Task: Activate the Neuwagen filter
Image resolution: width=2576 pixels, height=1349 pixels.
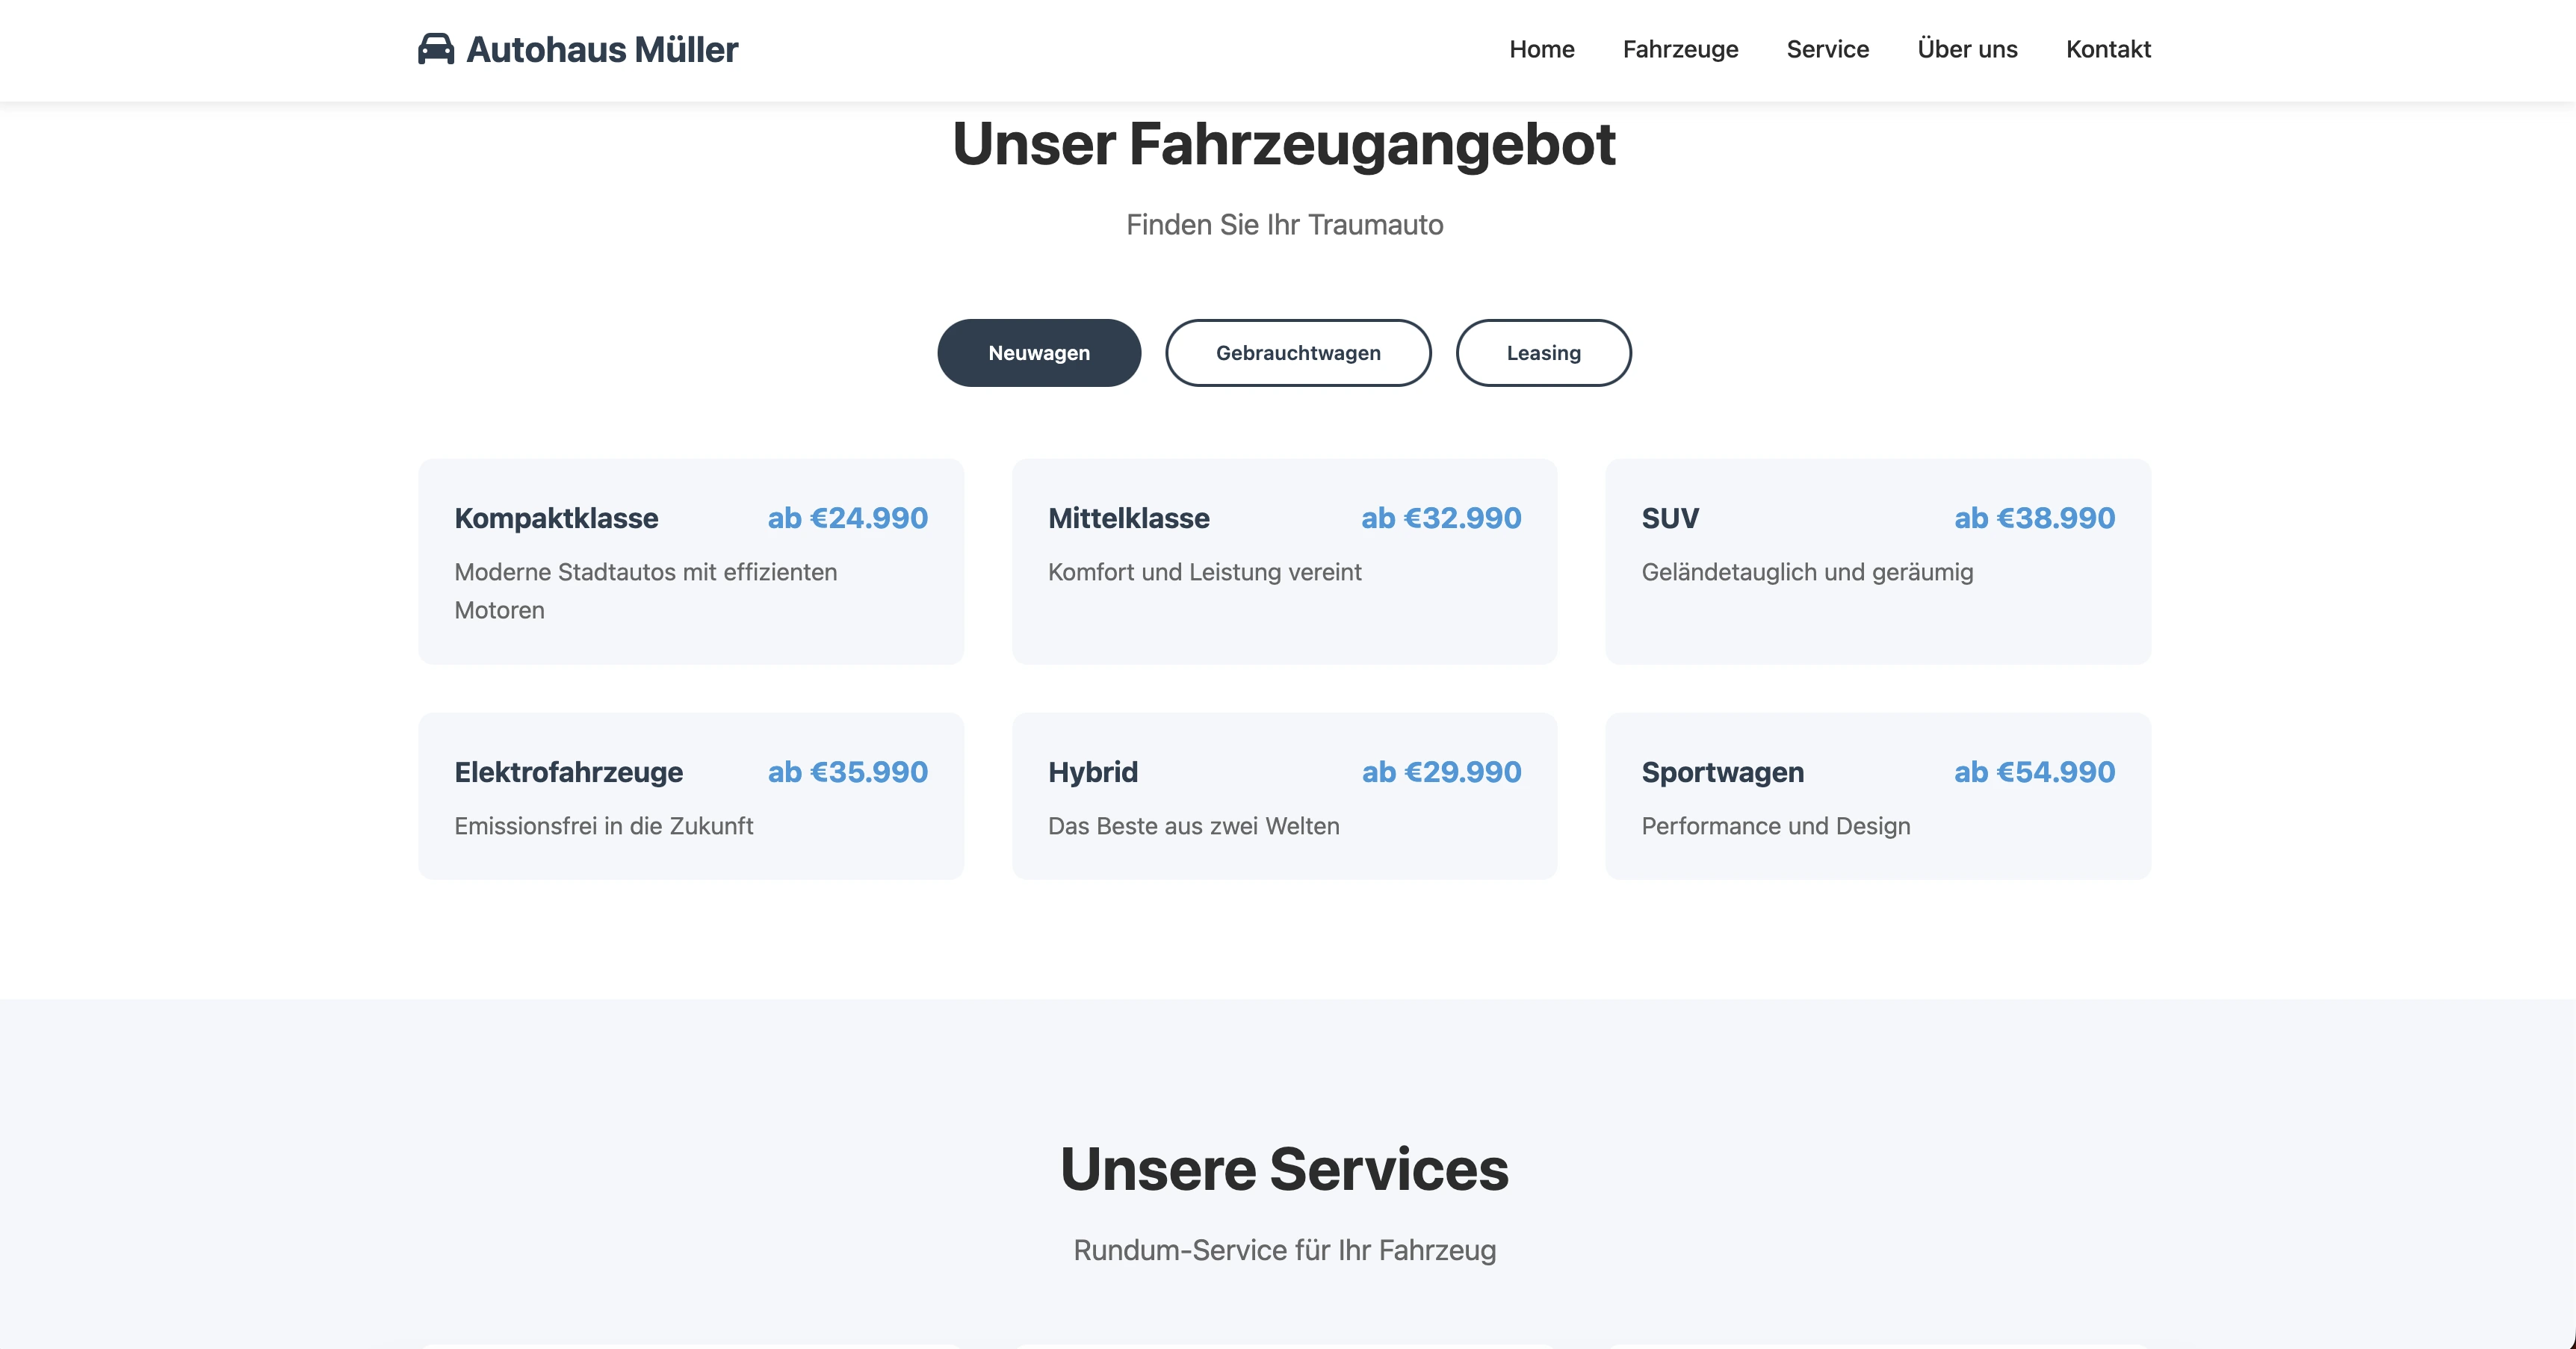Action: [x=1038, y=352]
